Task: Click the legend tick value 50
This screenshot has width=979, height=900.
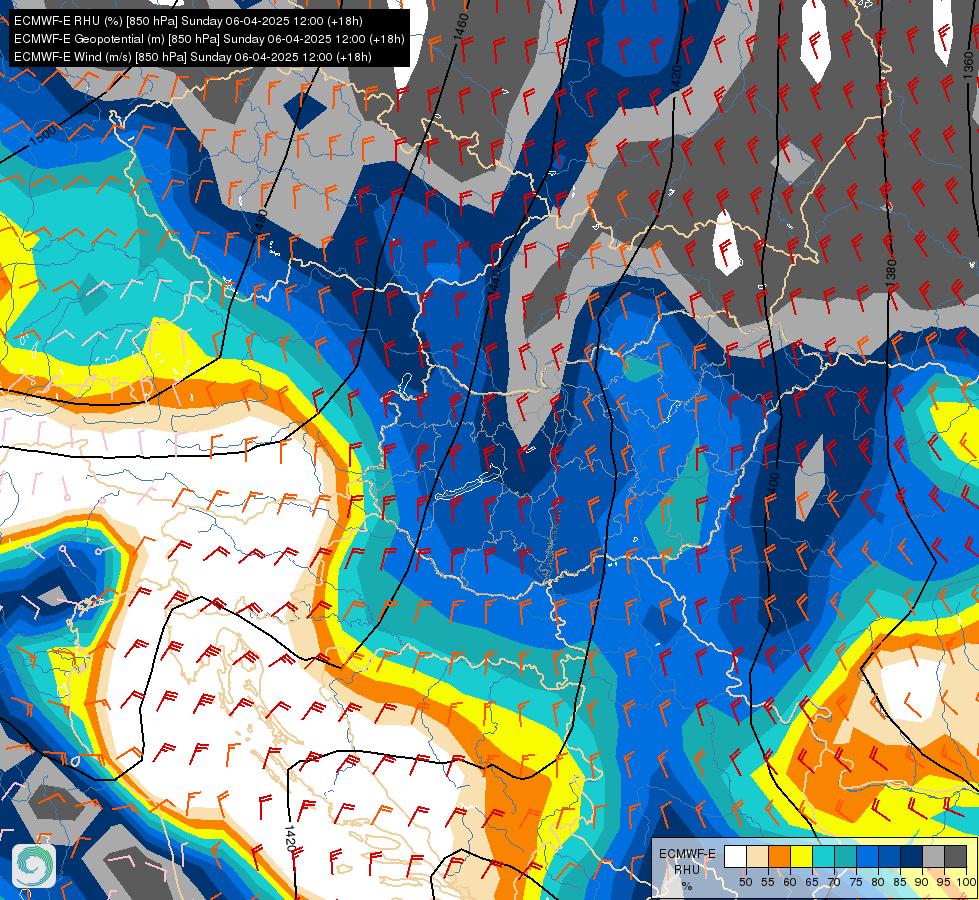Action: coord(745,882)
